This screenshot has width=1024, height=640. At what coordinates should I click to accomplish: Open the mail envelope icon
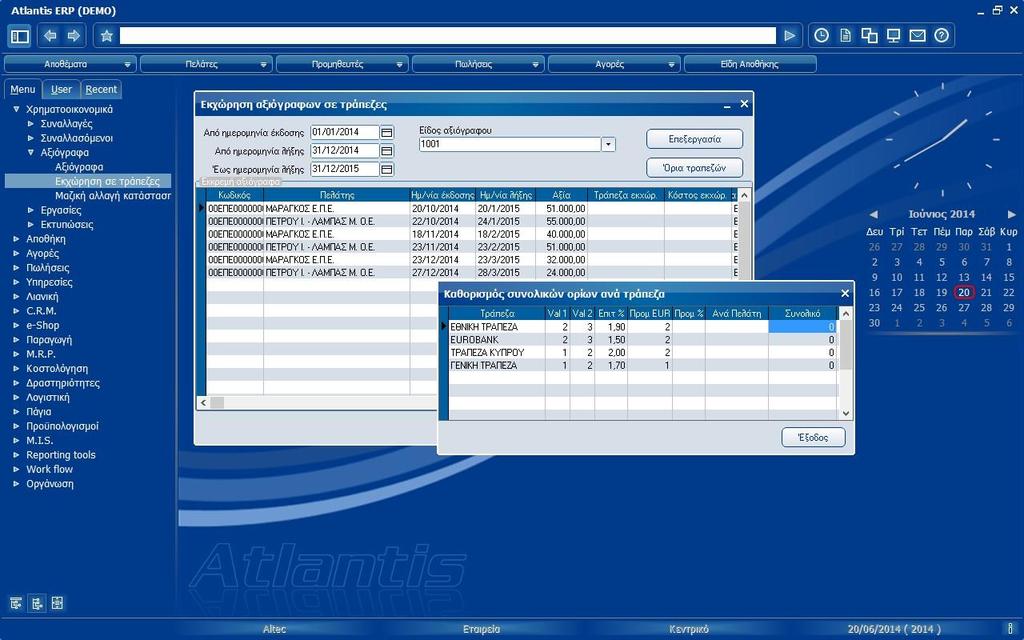pos(918,36)
